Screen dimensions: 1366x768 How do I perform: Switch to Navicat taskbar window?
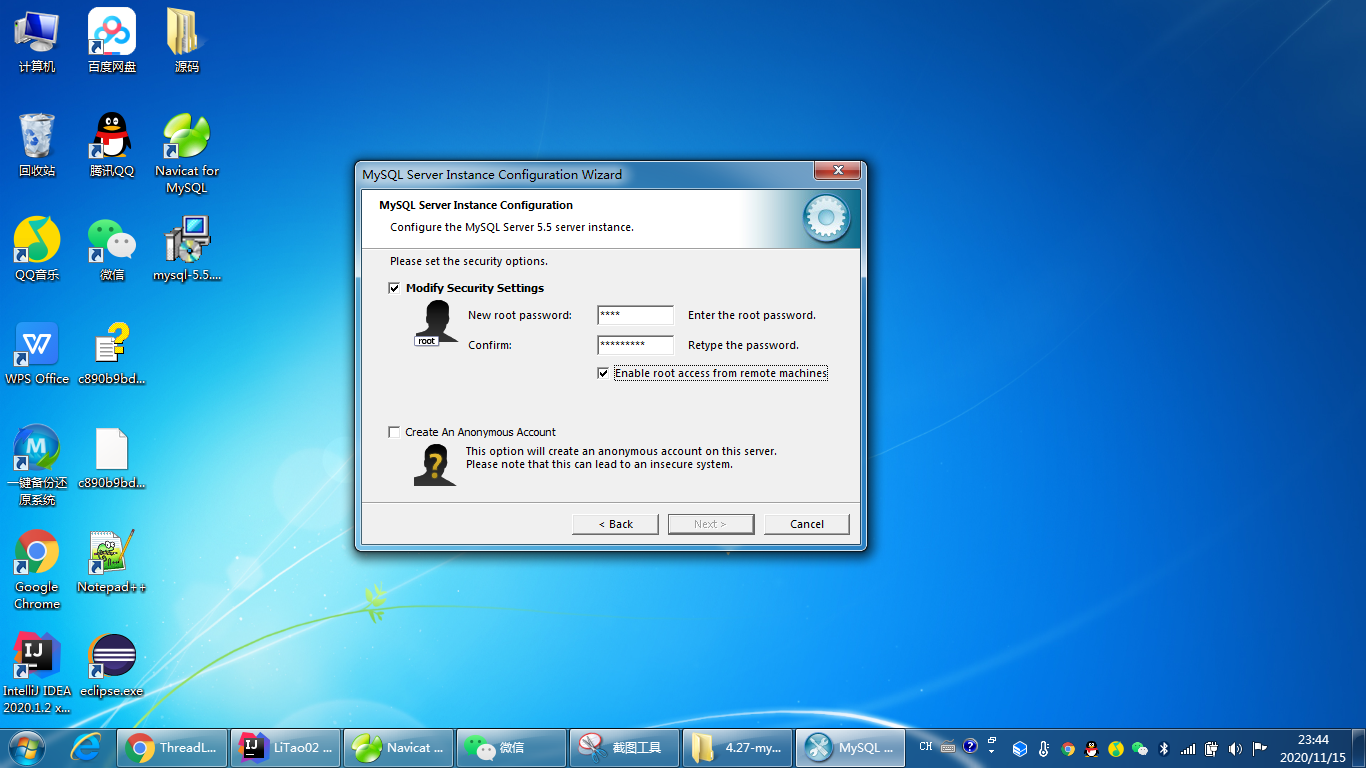(x=398, y=747)
